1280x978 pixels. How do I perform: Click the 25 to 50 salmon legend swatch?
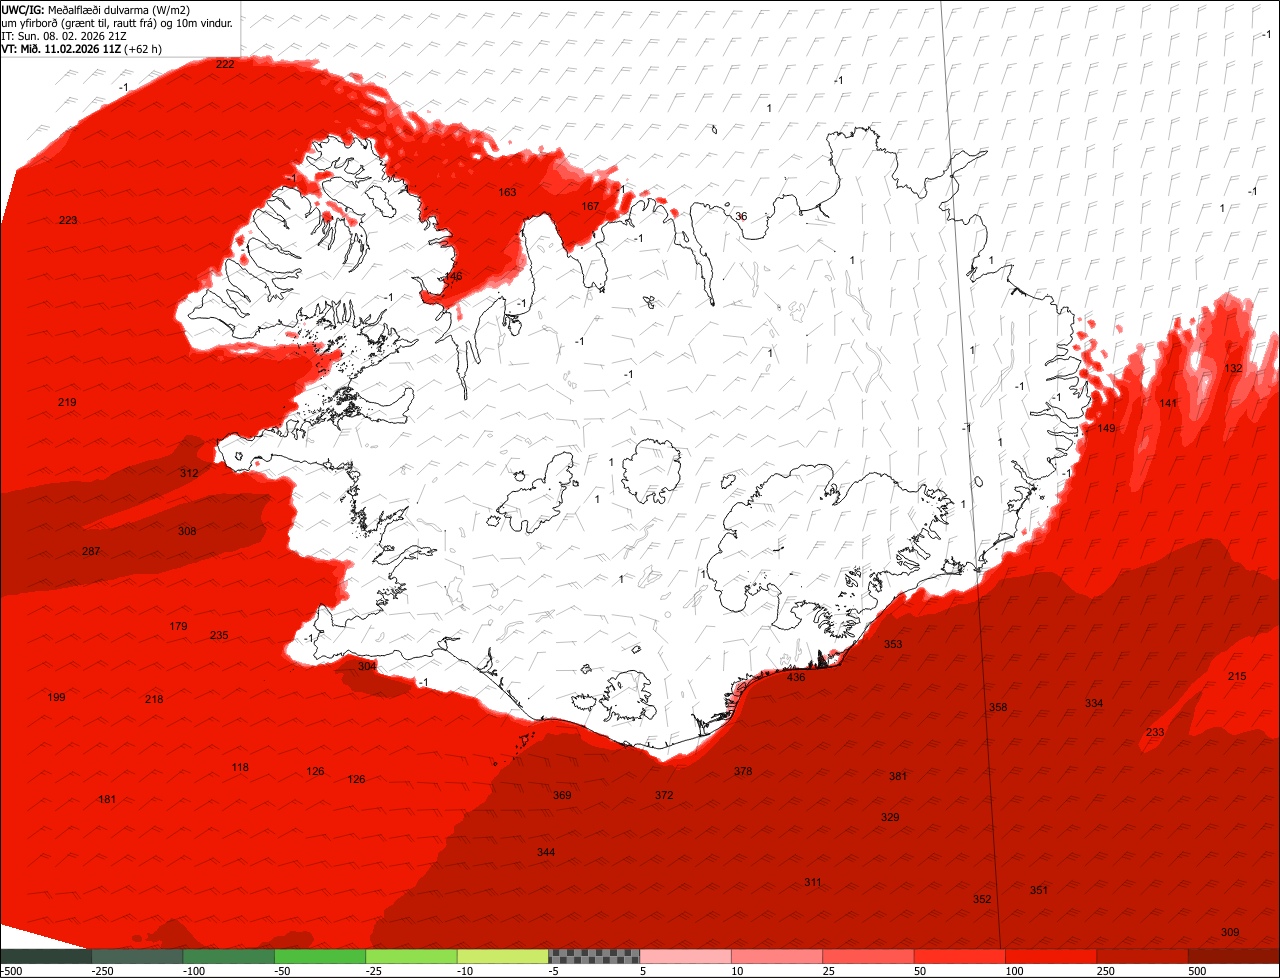click(869, 956)
